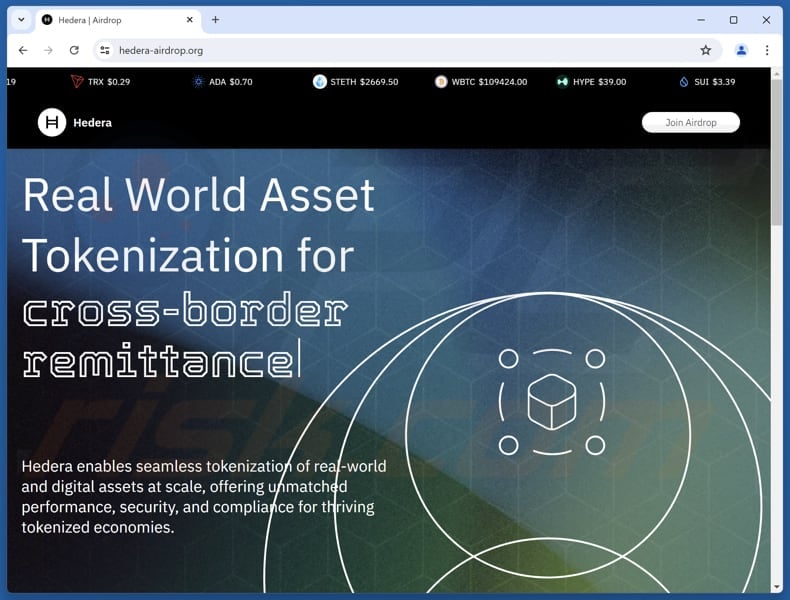Viewport: 790px width, 600px height.
Task: Open a new tab with the plus button
Action: pos(215,20)
